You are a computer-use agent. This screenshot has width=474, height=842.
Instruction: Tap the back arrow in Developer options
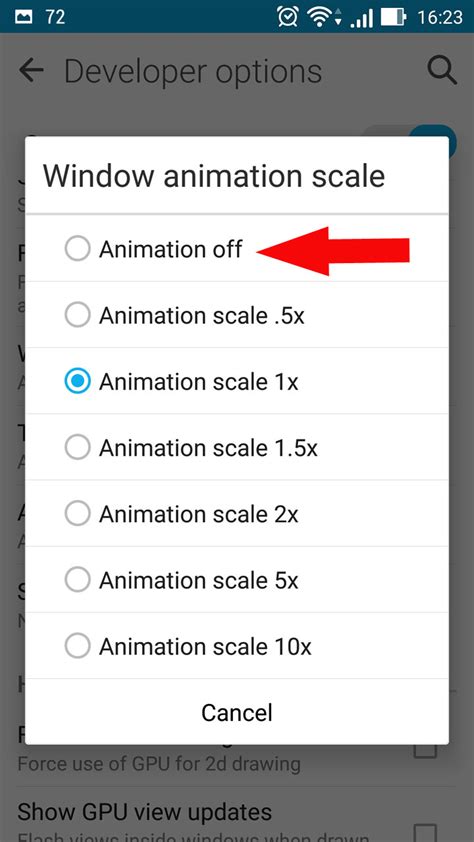[x=31, y=71]
